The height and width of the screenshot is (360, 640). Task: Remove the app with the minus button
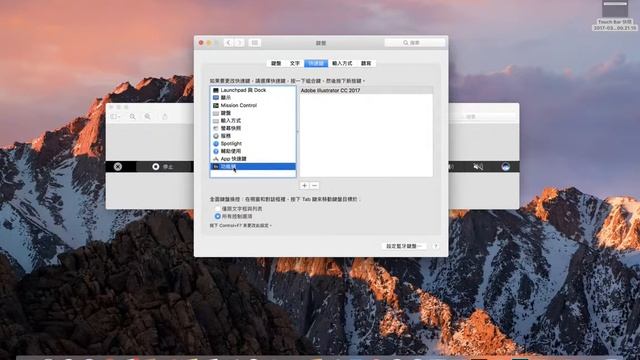[314, 186]
